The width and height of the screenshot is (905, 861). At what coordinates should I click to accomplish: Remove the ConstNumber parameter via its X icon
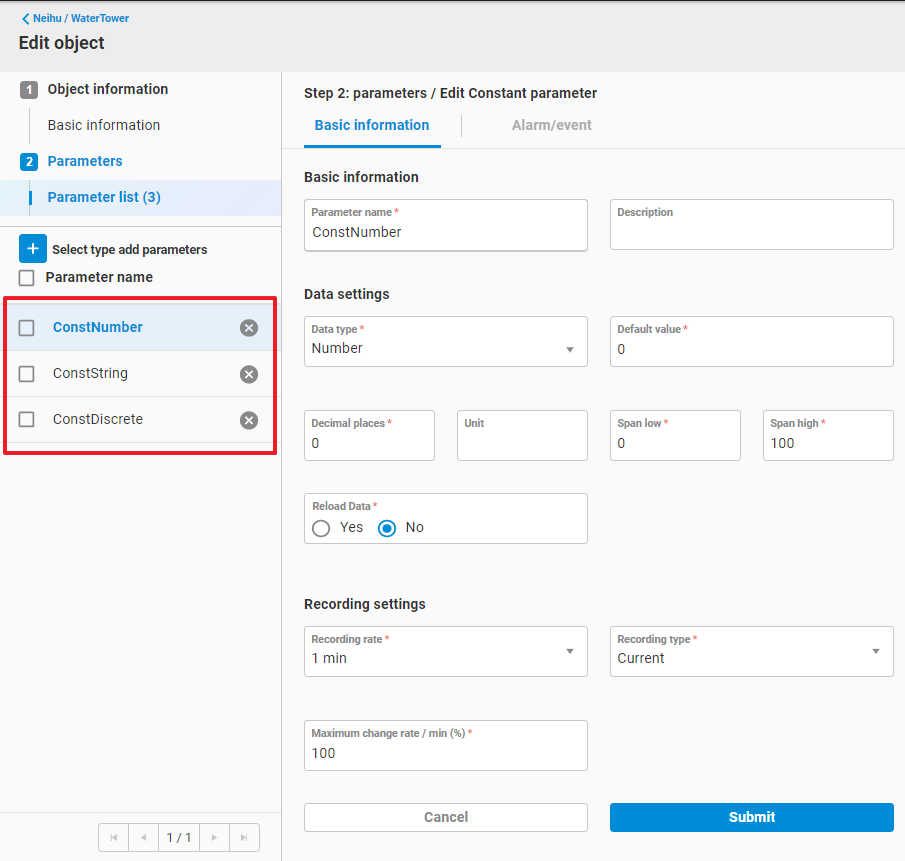(249, 328)
